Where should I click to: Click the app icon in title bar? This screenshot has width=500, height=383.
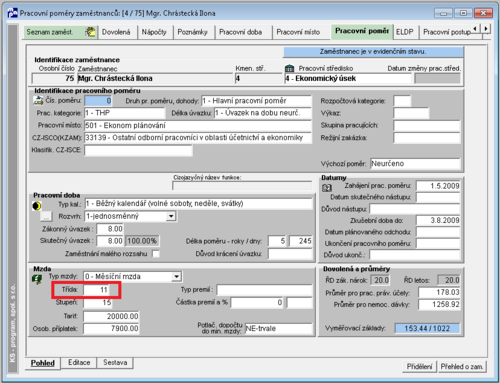[x=13, y=13]
